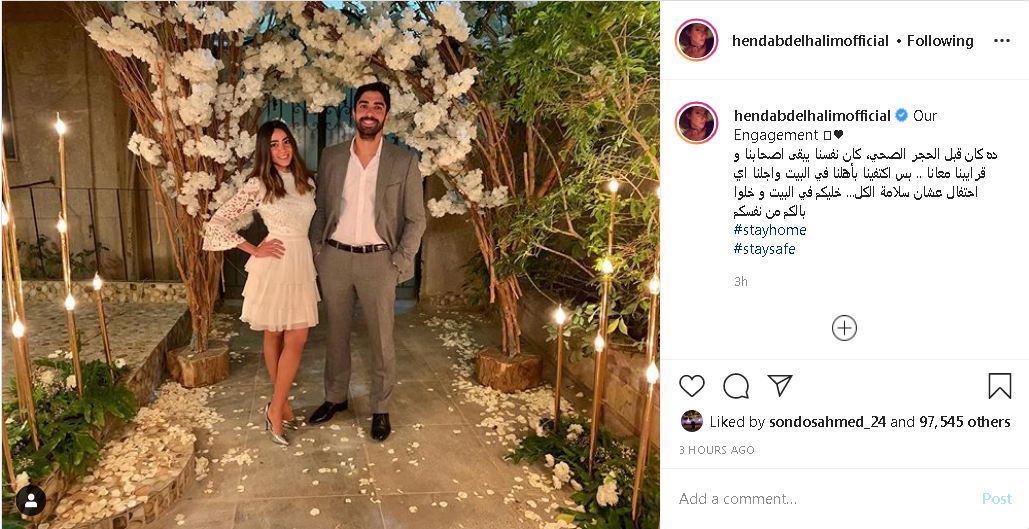Image resolution: width=1029 pixels, height=529 pixels.
Task: Share the post using the paper plane icon
Action: (780, 385)
